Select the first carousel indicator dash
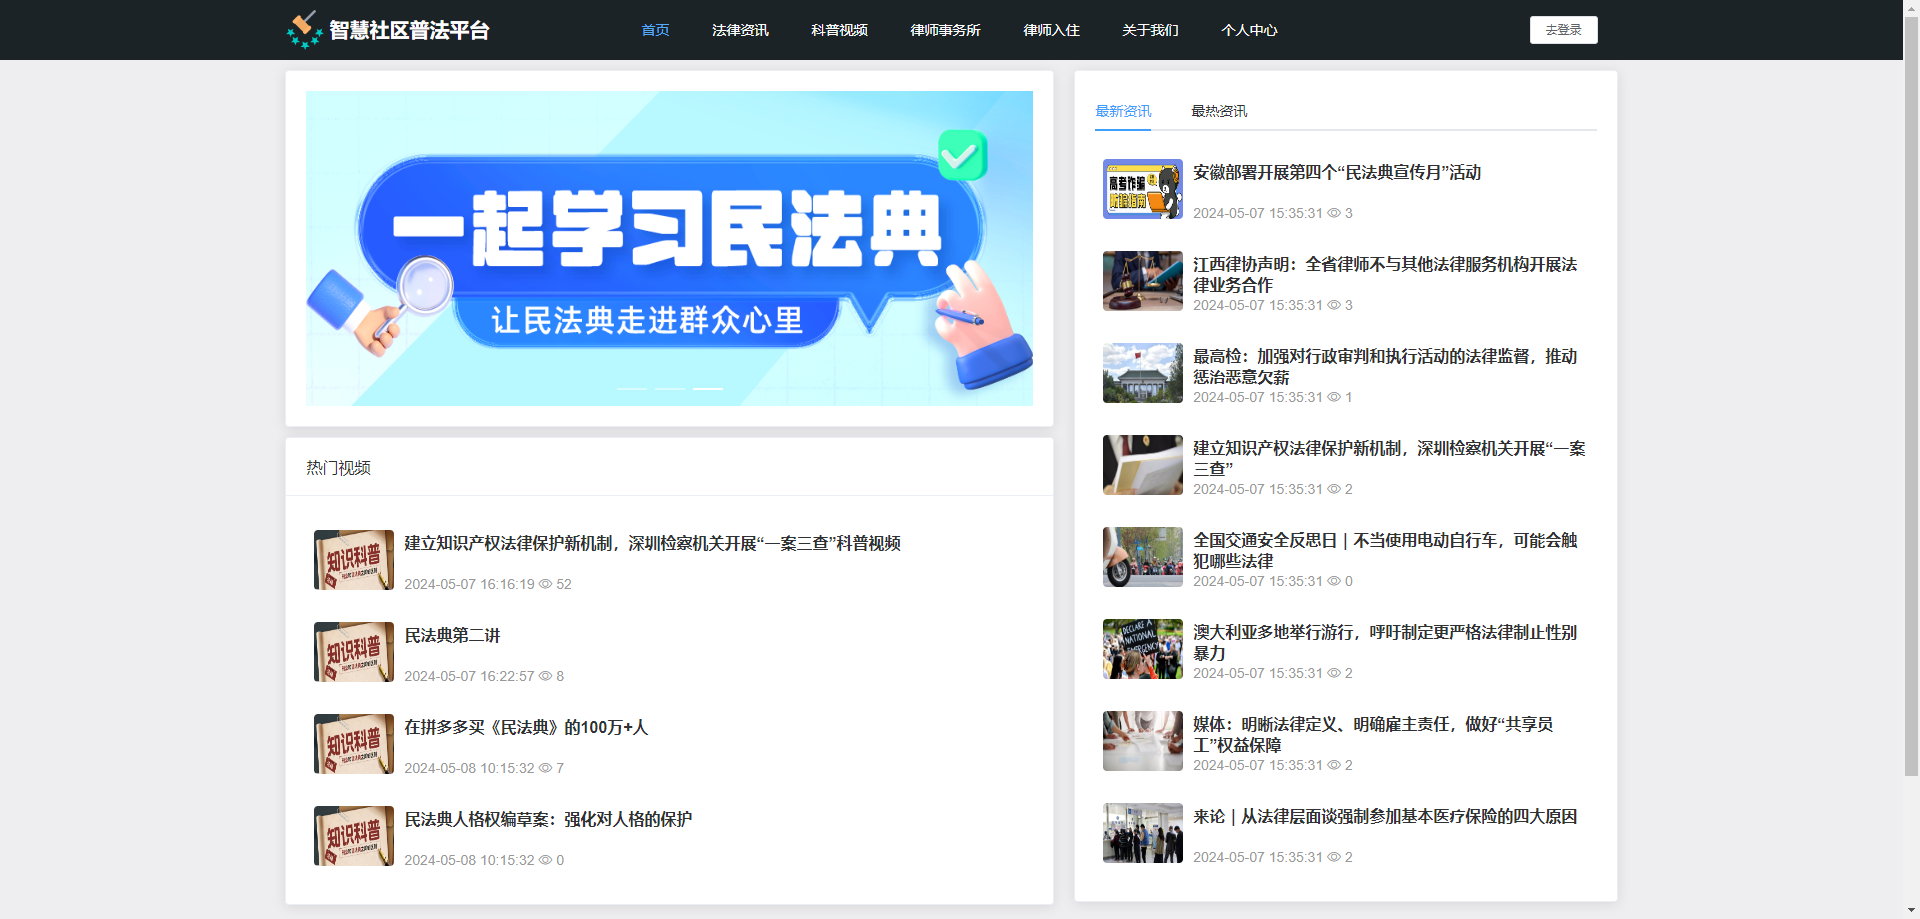 [x=631, y=388]
